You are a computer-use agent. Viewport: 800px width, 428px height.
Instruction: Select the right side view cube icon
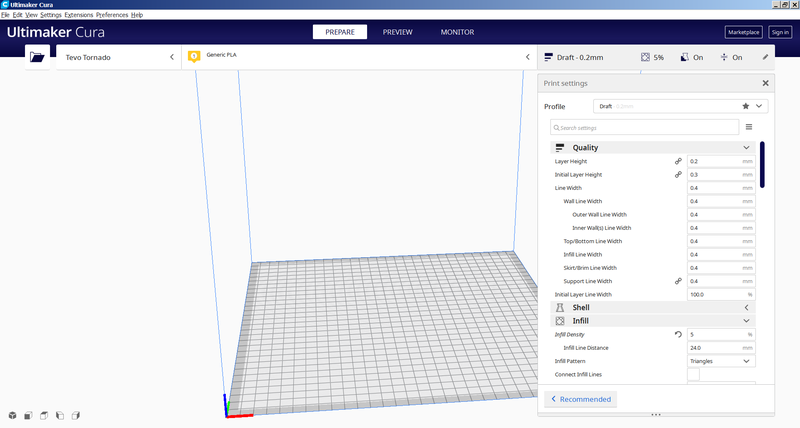click(x=76, y=415)
